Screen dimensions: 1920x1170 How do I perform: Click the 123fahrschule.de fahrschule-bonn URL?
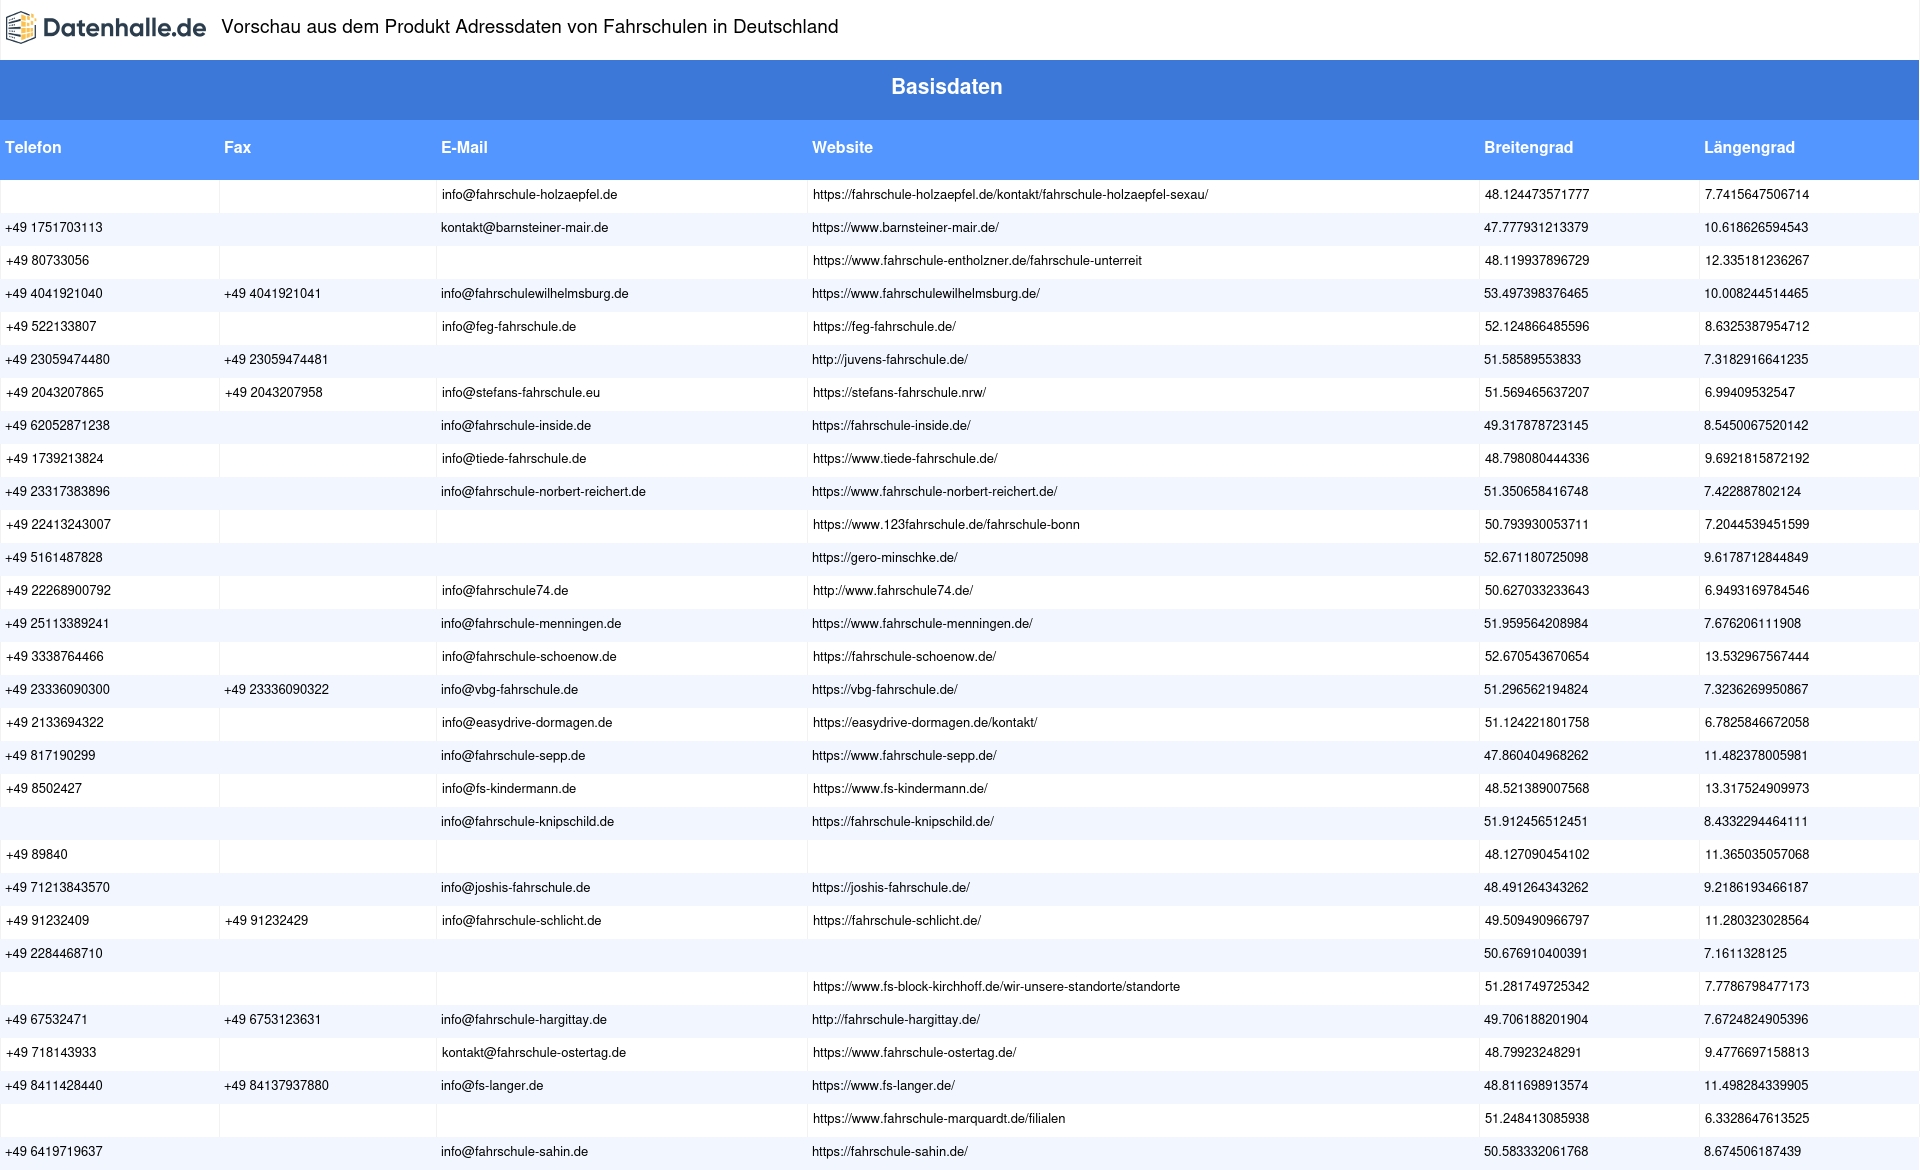946,525
